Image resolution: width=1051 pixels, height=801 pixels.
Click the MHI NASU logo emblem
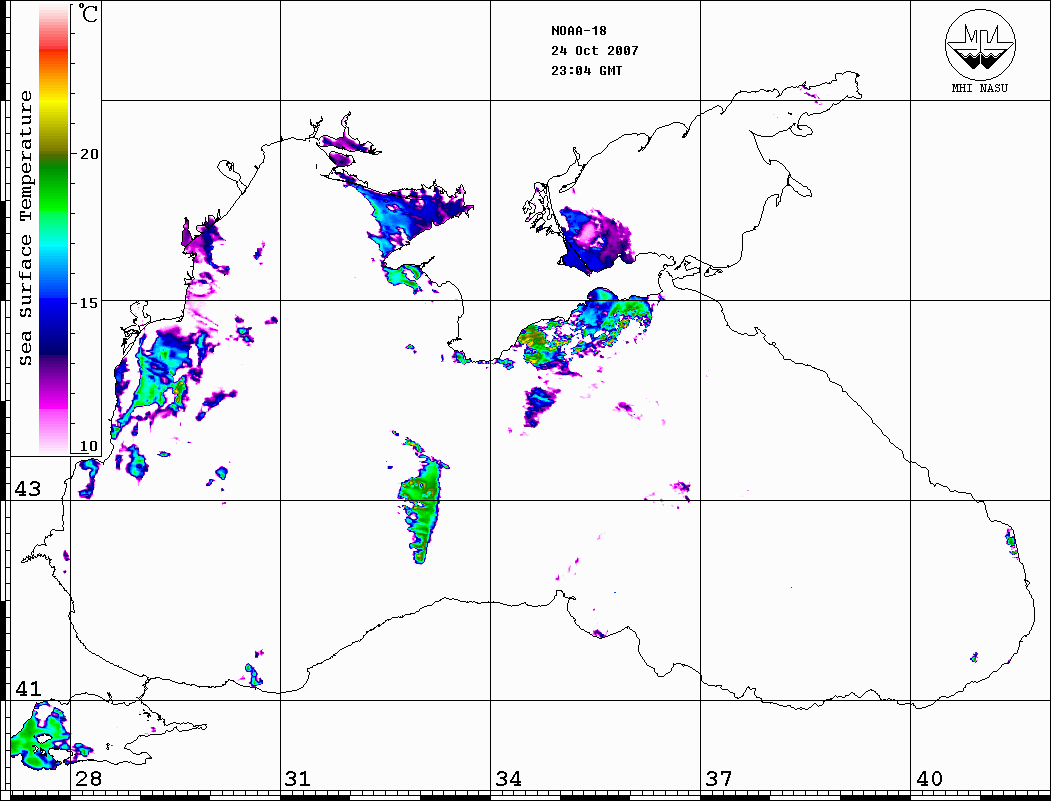click(980, 44)
